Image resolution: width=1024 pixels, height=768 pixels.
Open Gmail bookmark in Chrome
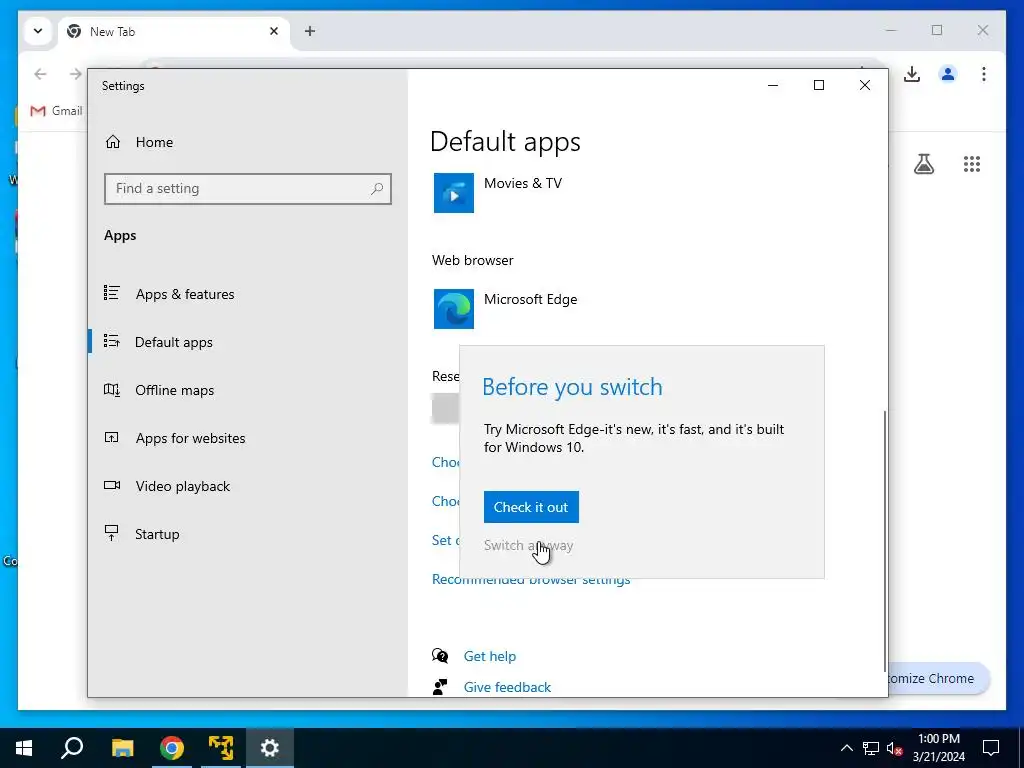click(x=57, y=111)
